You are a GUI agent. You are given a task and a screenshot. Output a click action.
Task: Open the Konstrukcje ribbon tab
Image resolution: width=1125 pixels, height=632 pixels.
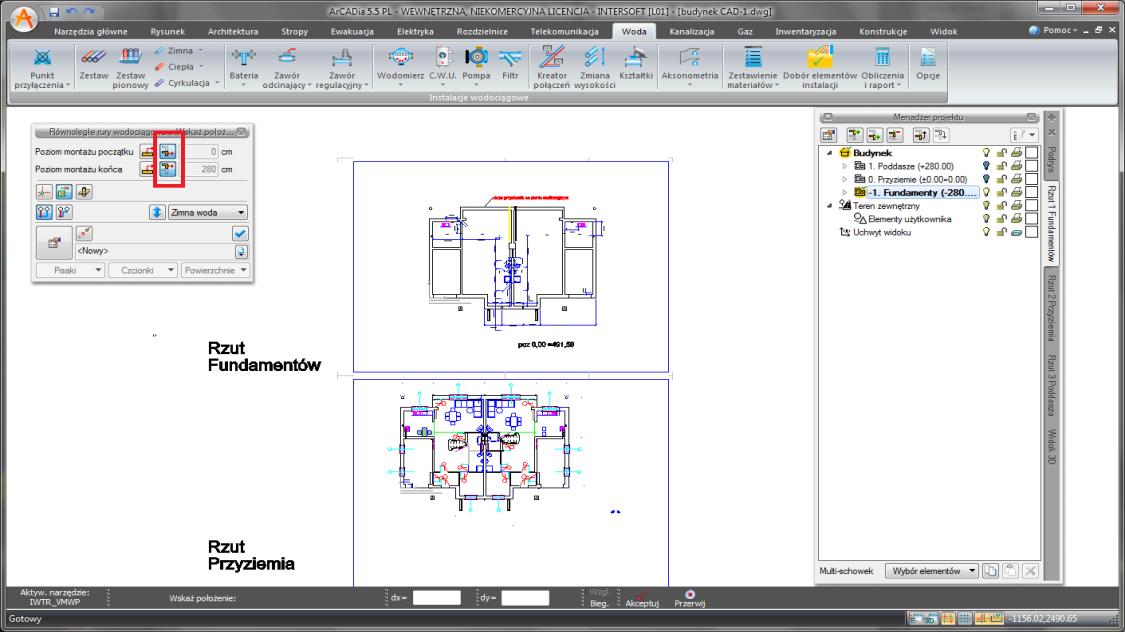(882, 32)
